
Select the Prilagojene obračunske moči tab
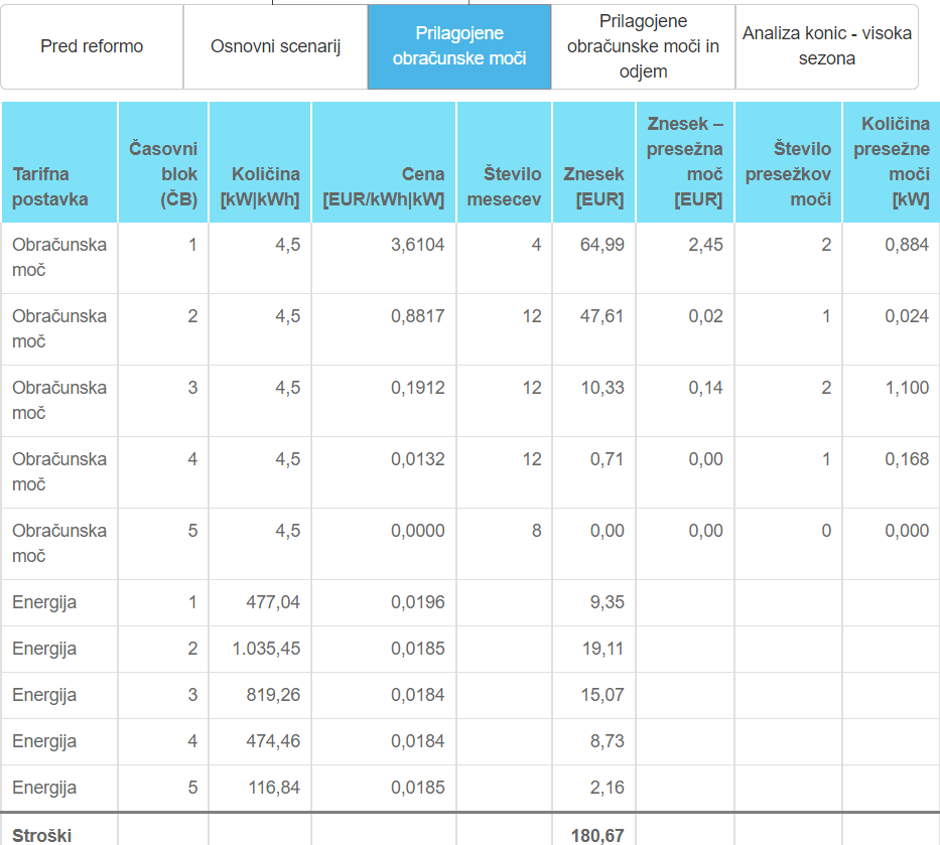pos(459,47)
